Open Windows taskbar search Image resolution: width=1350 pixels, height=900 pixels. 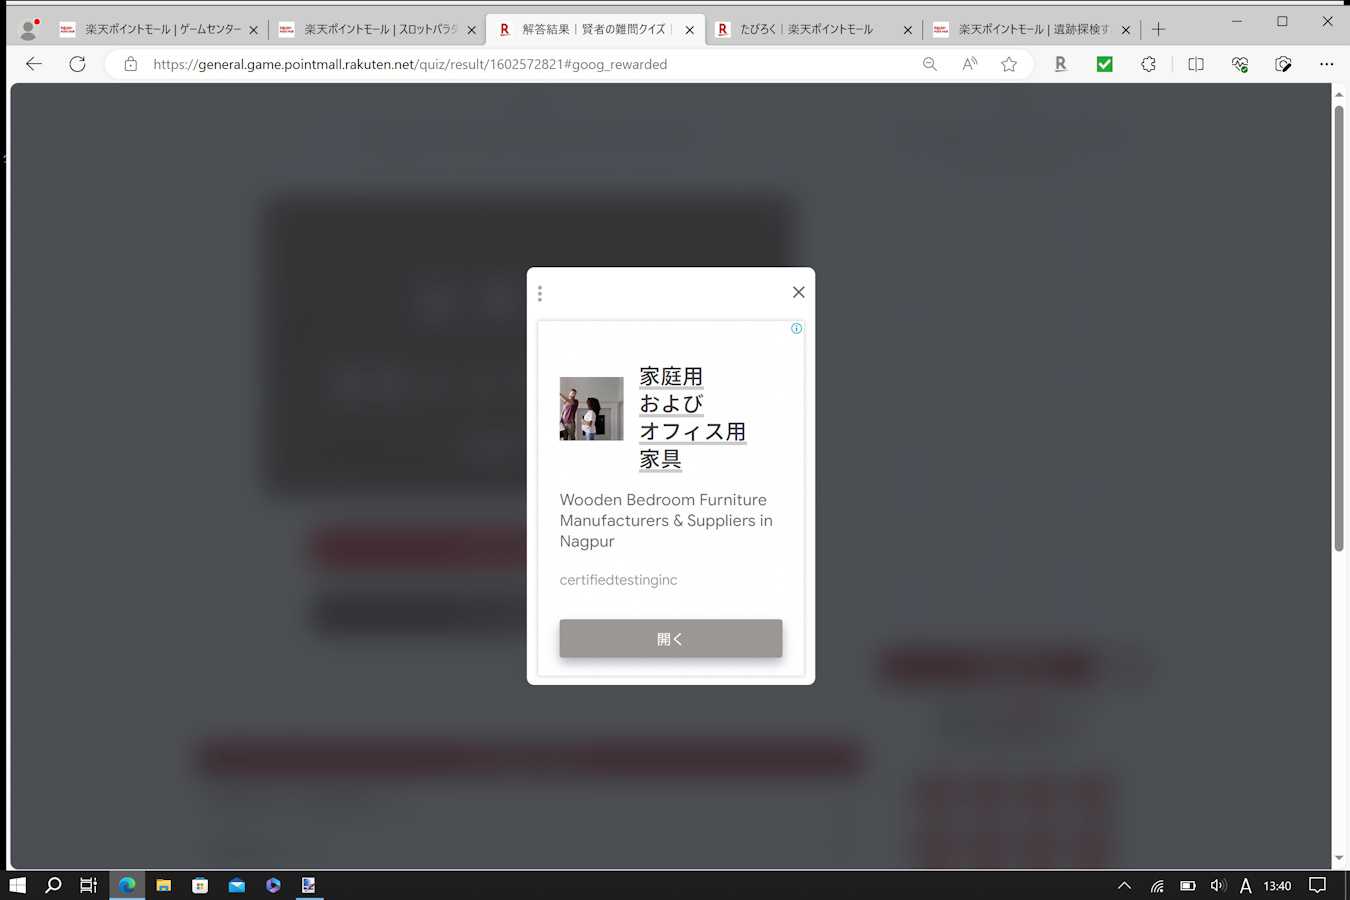(x=54, y=885)
